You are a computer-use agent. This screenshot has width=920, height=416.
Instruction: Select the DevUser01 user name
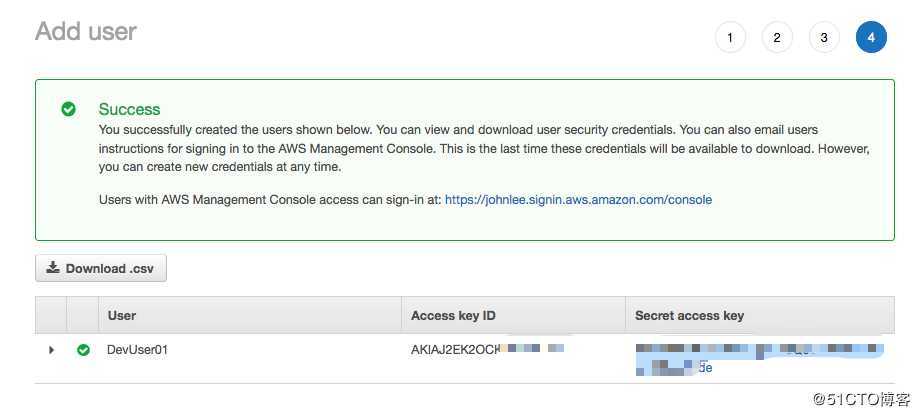coord(137,350)
